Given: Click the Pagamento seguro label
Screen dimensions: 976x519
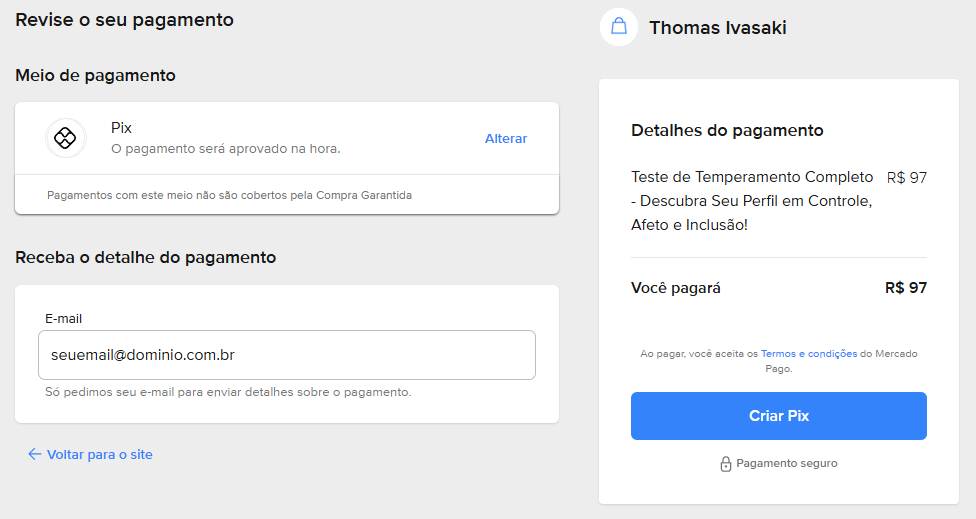Looking at the screenshot, I should point(786,464).
